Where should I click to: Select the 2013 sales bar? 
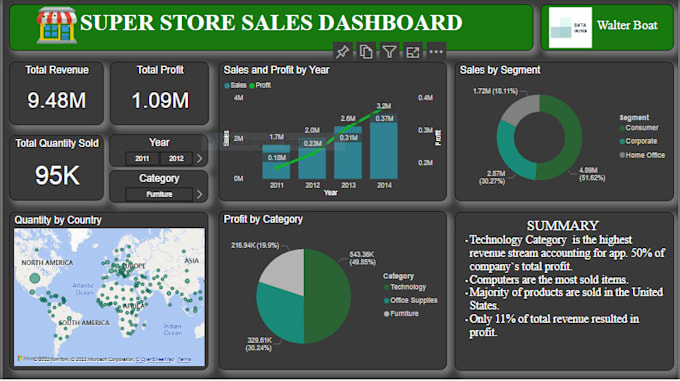(348, 153)
